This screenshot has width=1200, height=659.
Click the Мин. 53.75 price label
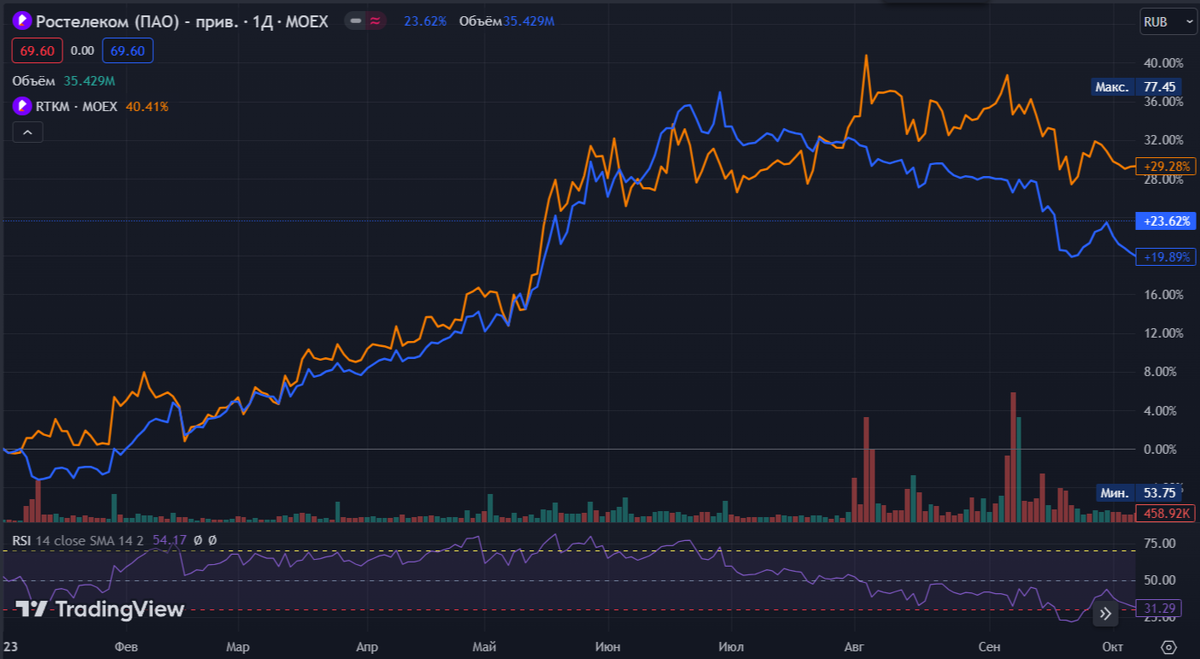1140,493
